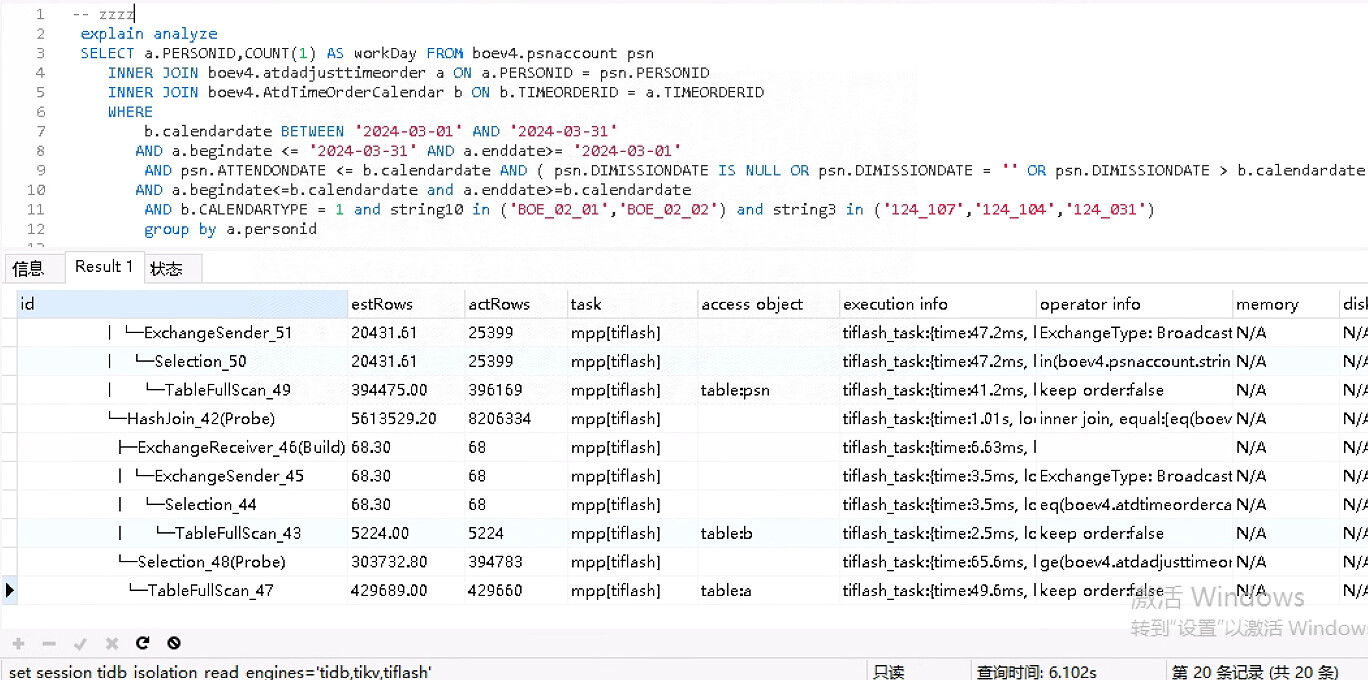1368x680 pixels.
Task: Click the memory column header
Action: click(x=1285, y=304)
